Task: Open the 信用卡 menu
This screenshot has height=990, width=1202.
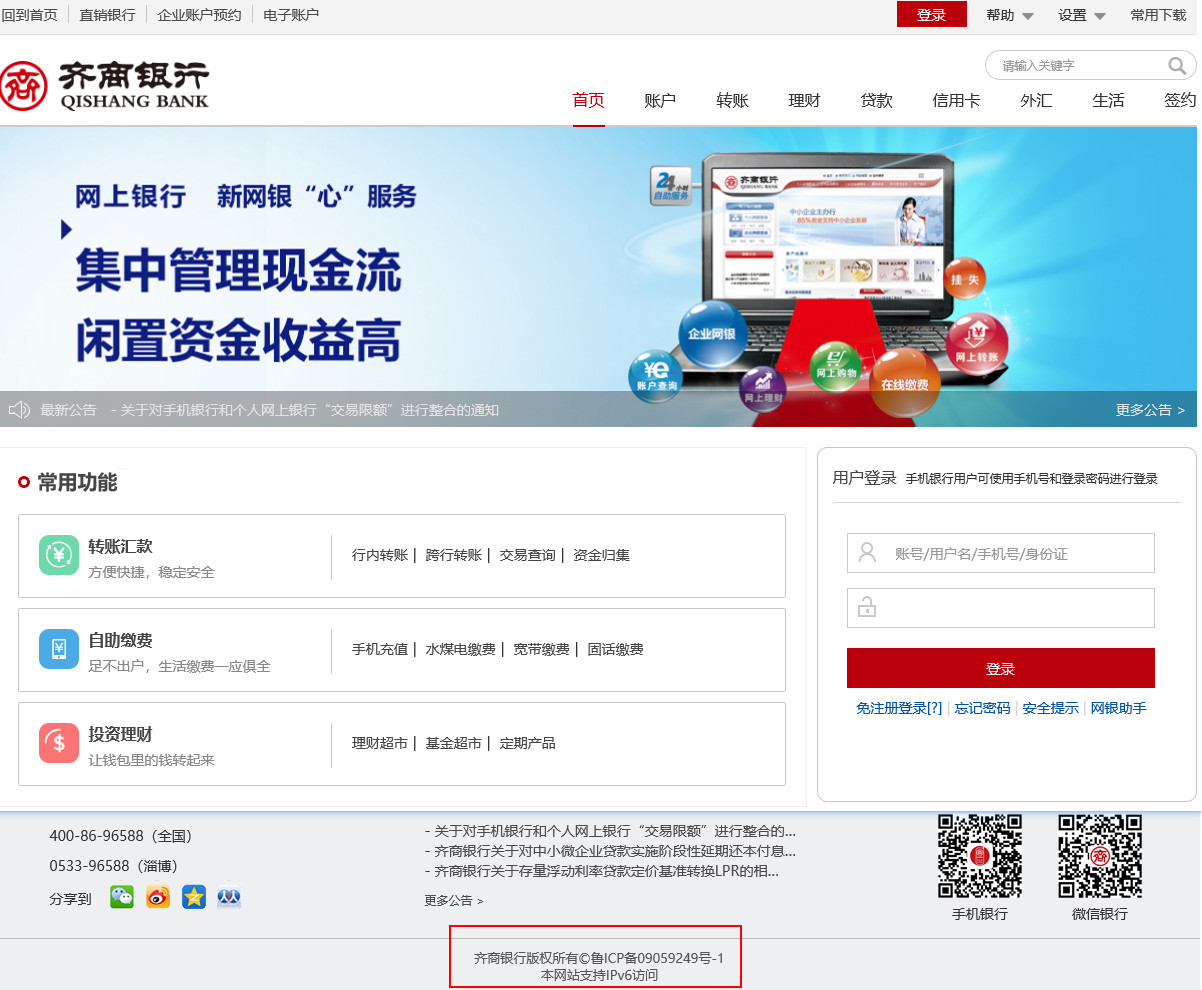Action: tap(956, 100)
